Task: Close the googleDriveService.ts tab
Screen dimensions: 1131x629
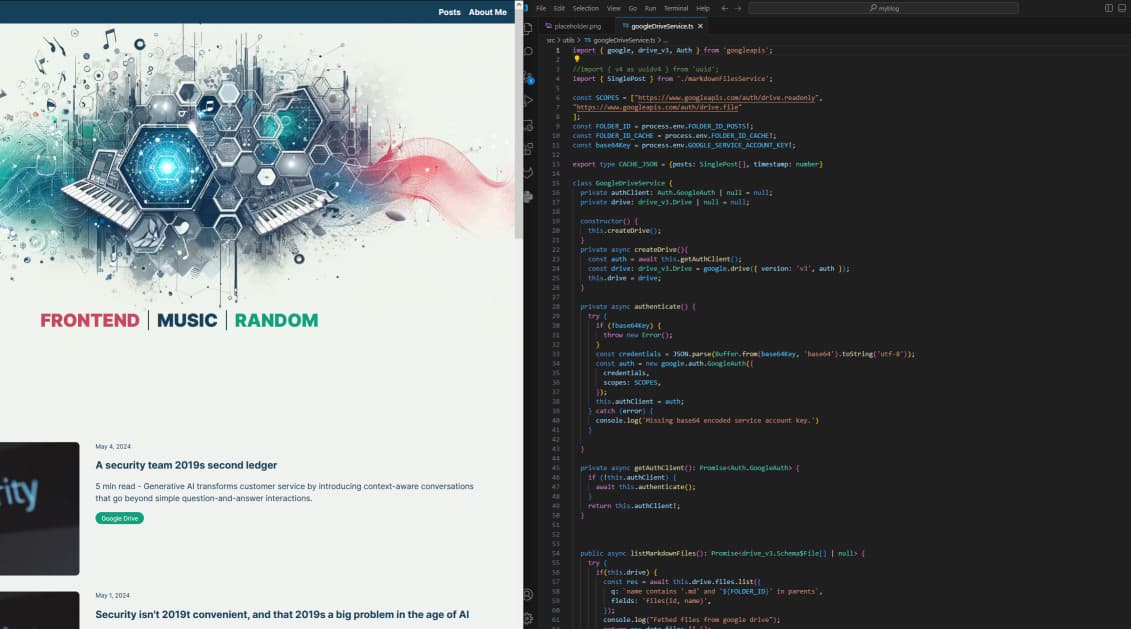Action: point(700,26)
